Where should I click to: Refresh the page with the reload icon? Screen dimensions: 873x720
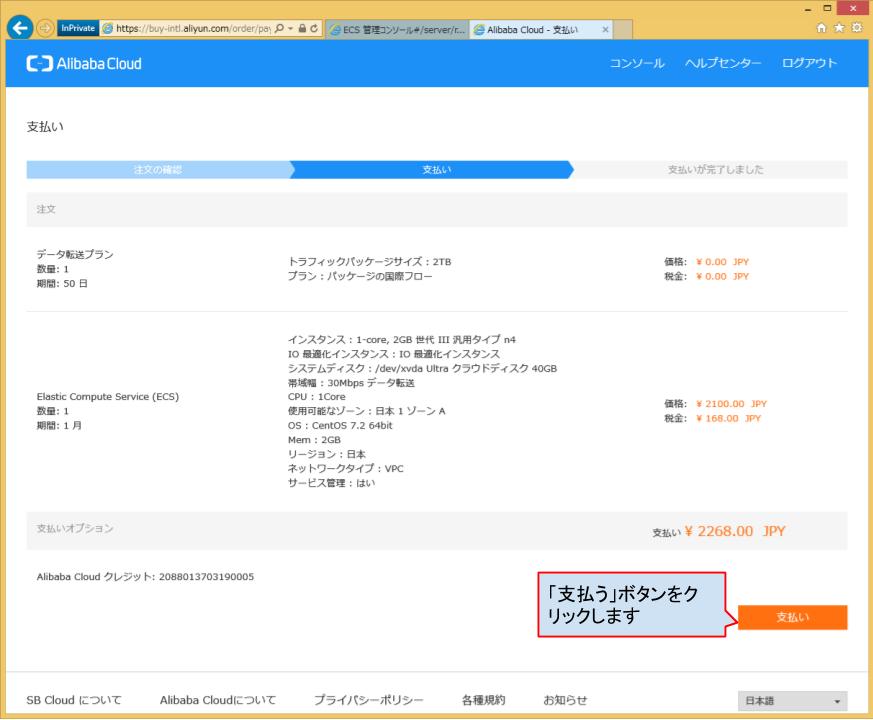(x=314, y=28)
